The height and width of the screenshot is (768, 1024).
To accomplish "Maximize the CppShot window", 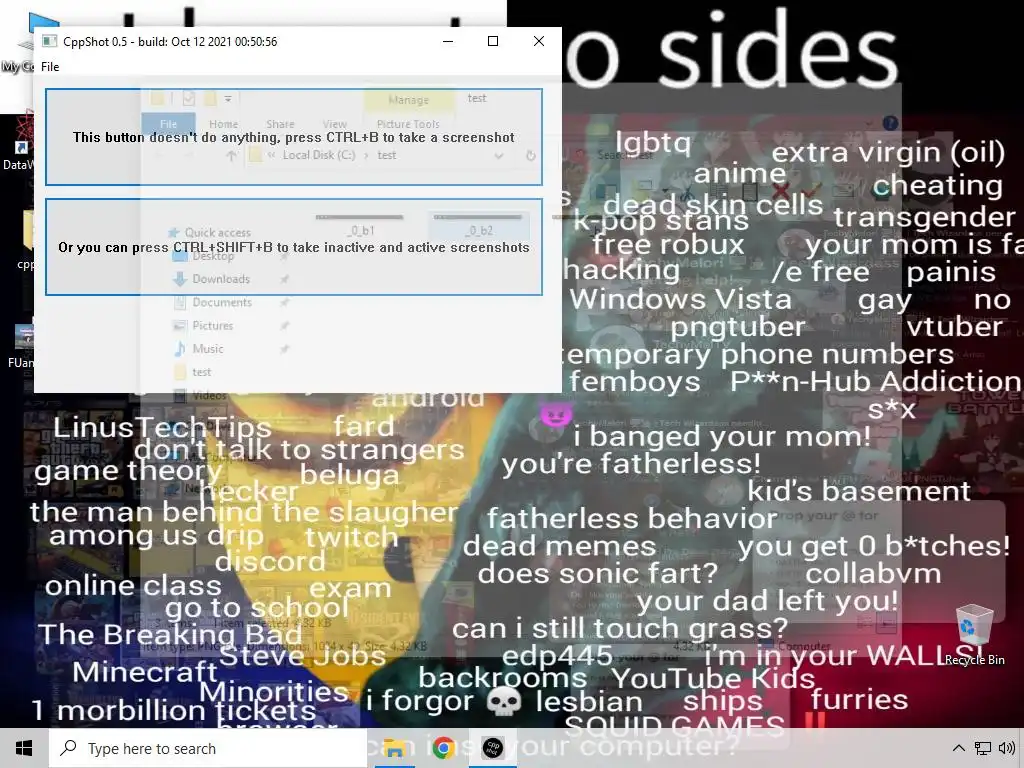I will coord(493,41).
